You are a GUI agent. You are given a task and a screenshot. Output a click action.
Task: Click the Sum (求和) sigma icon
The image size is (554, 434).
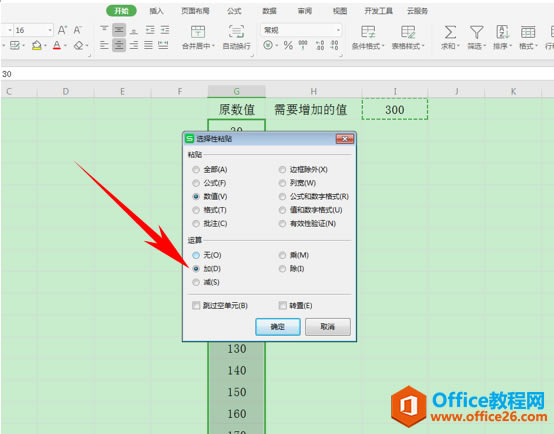click(x=450, y=32)
